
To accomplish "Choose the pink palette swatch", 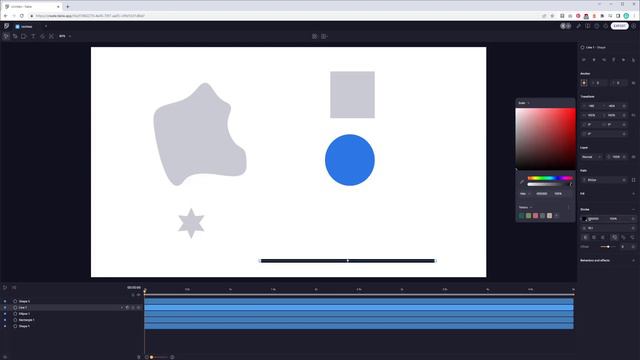I will point(536,216).
